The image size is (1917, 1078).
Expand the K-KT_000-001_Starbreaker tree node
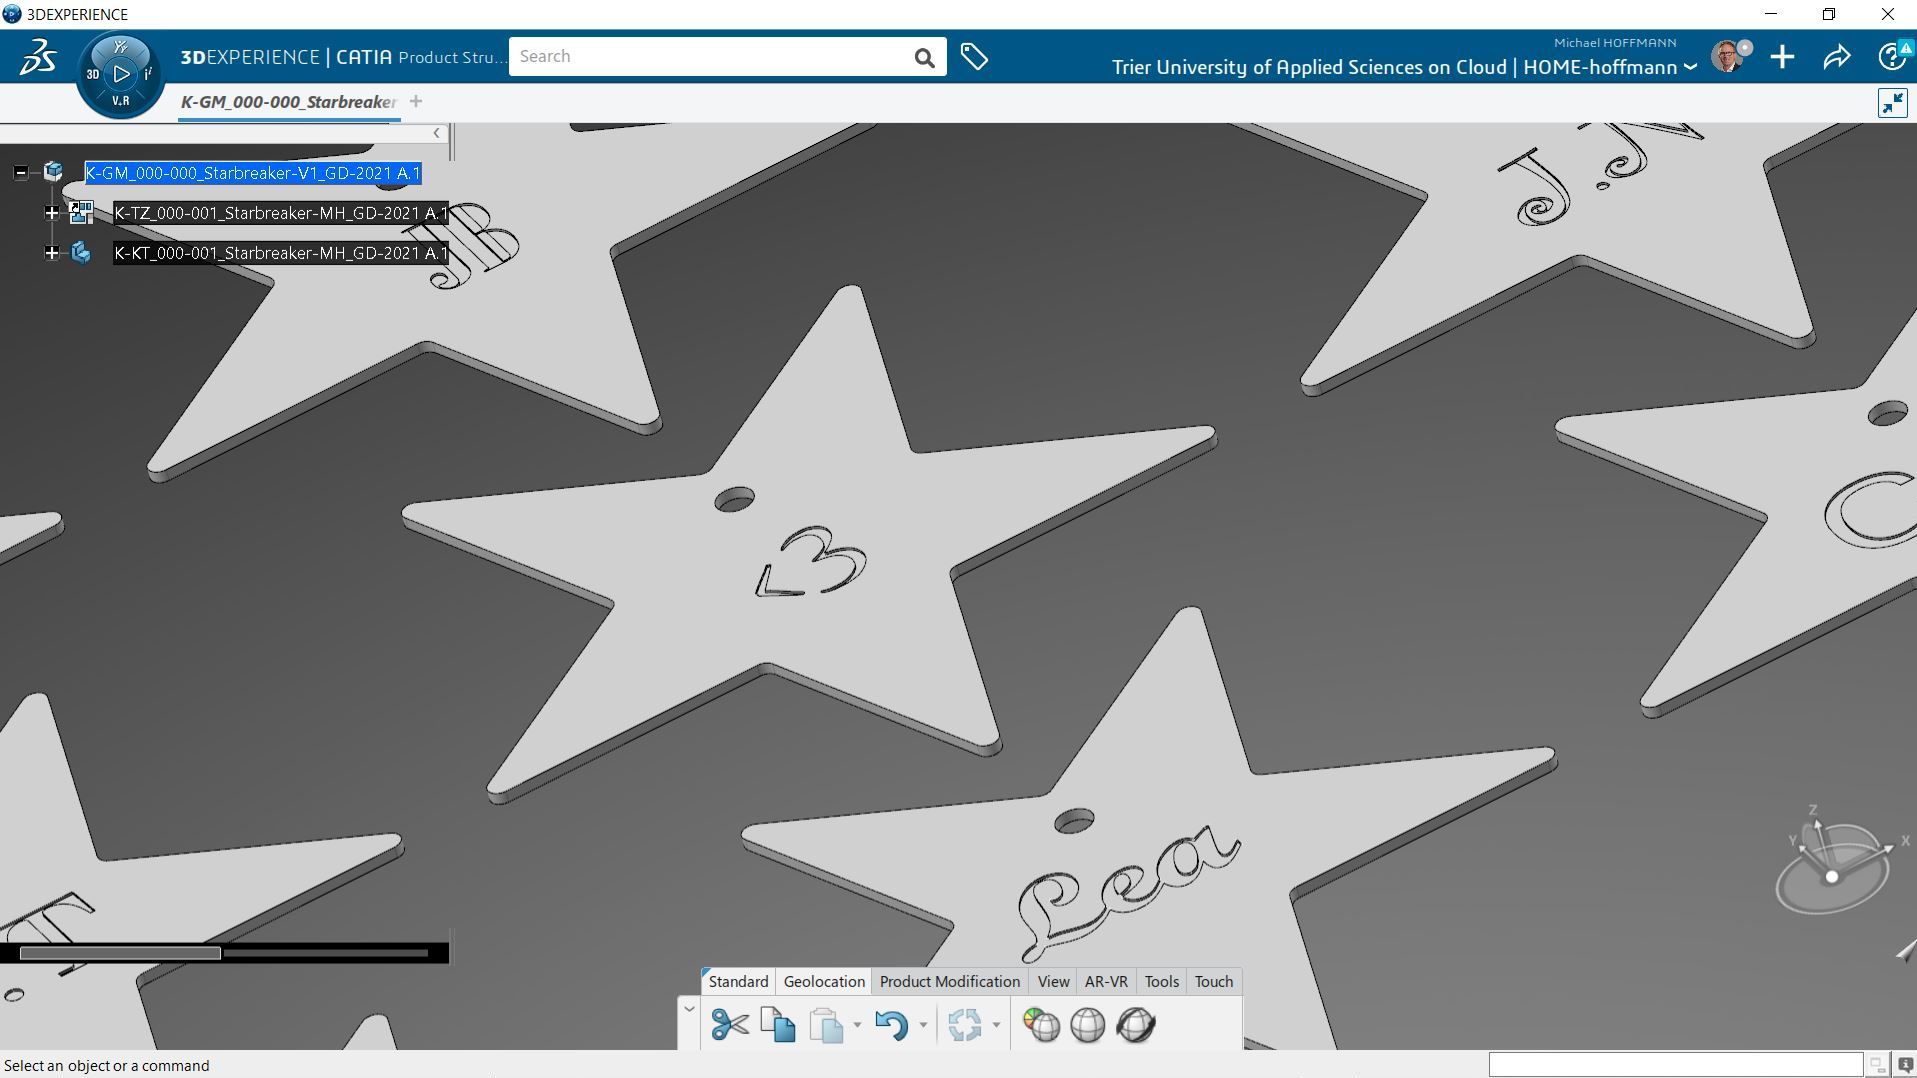click(52, 253)
